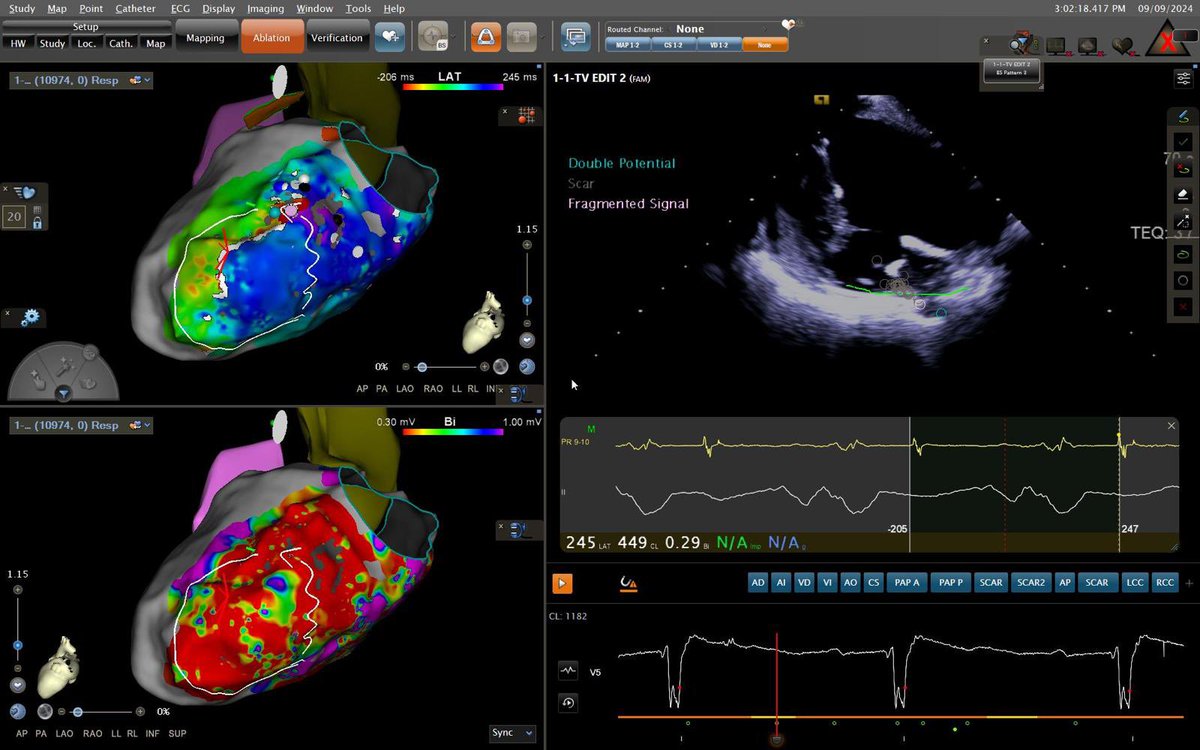Switch upper LAT map to RAO view
This screenshot has height=750, width=1200.
pos(433,388)
